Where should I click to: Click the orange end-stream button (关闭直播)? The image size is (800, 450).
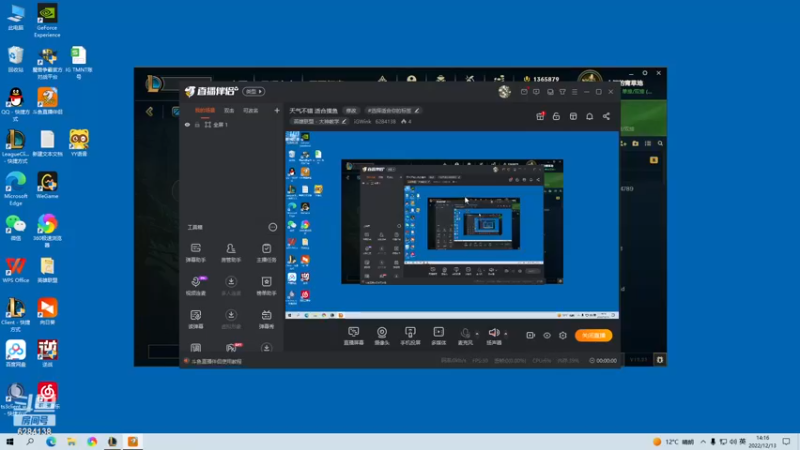tap(593, 335)
